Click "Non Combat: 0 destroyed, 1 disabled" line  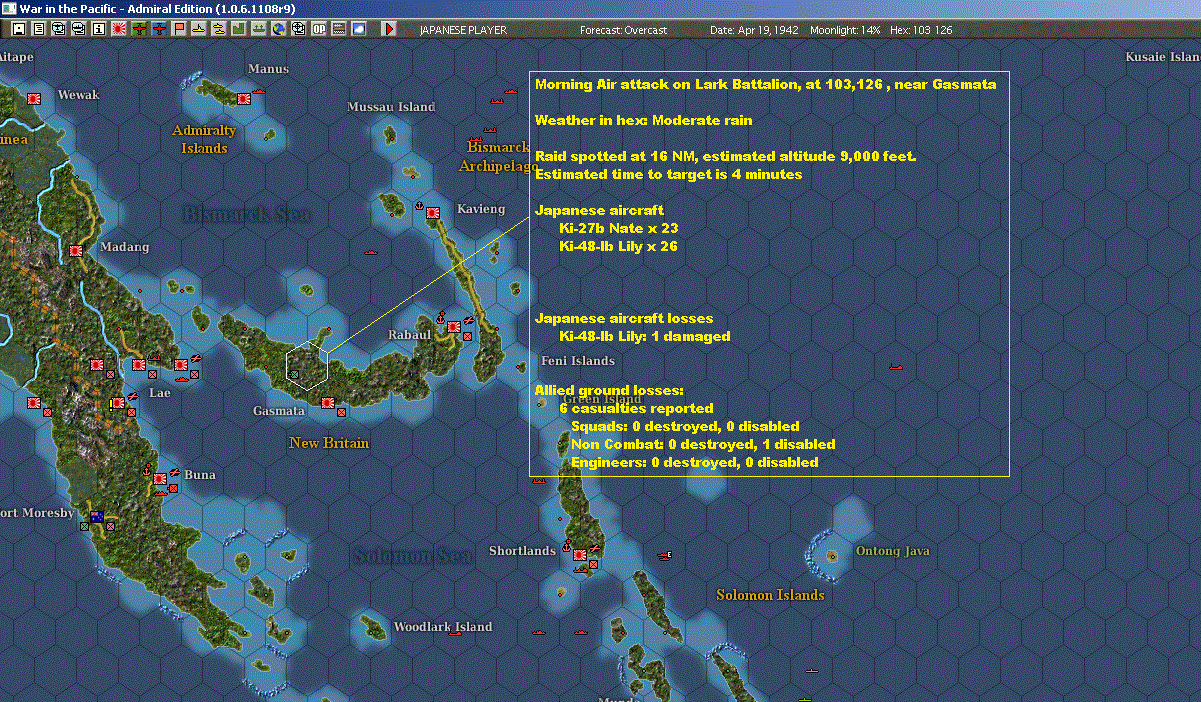703,444
